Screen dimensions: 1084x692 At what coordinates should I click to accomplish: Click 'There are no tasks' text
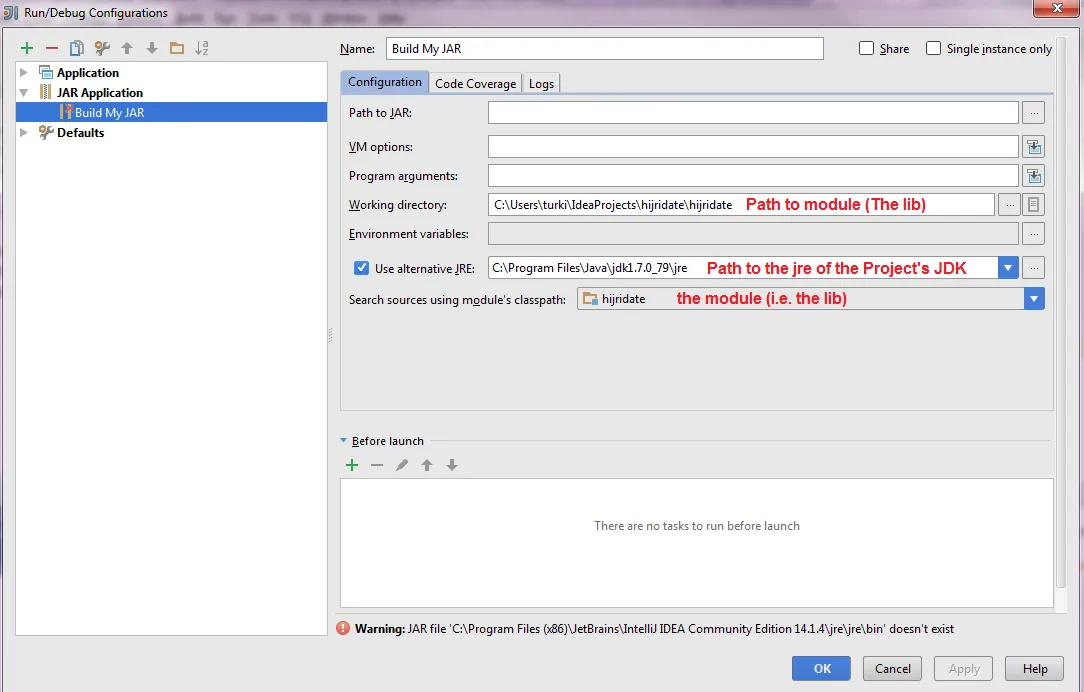[x=697, y=525]
